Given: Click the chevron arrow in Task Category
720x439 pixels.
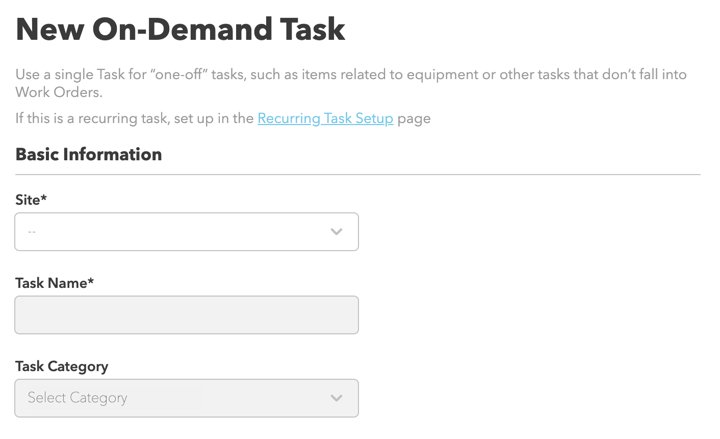Looking at the screenshot, I should [337, 398].
